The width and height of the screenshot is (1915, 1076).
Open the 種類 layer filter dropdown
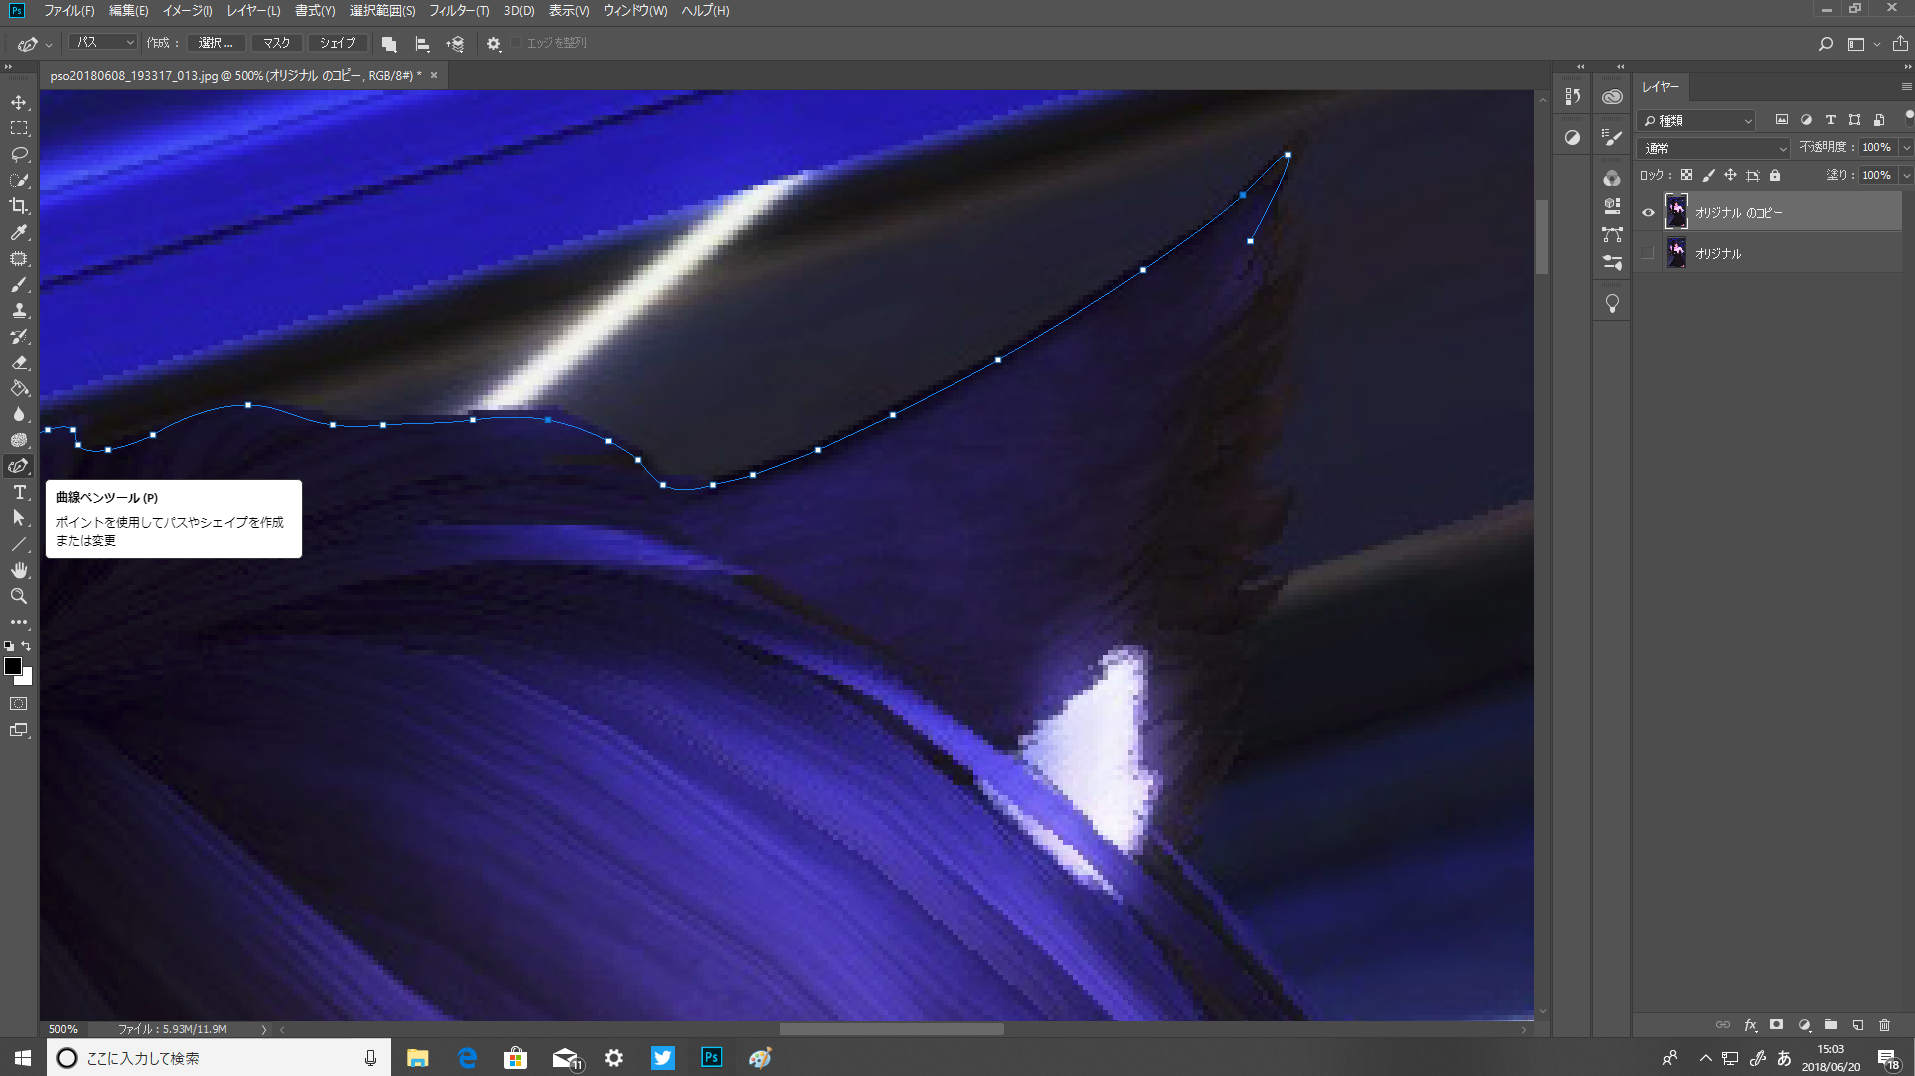pos(1697,120)
